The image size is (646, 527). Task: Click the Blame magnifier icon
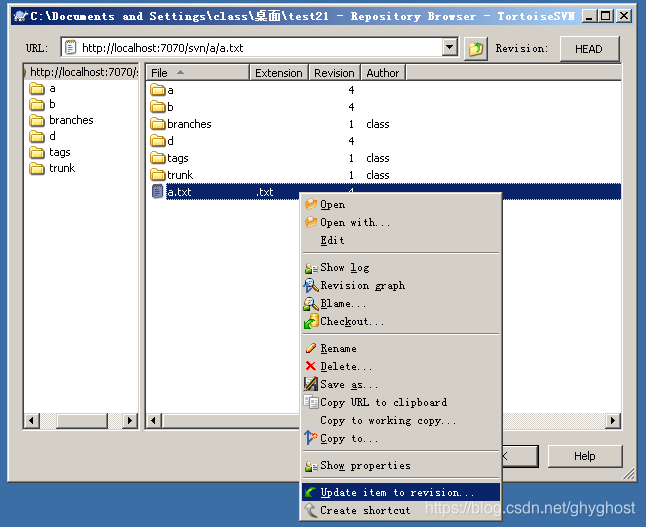point(311,304)
